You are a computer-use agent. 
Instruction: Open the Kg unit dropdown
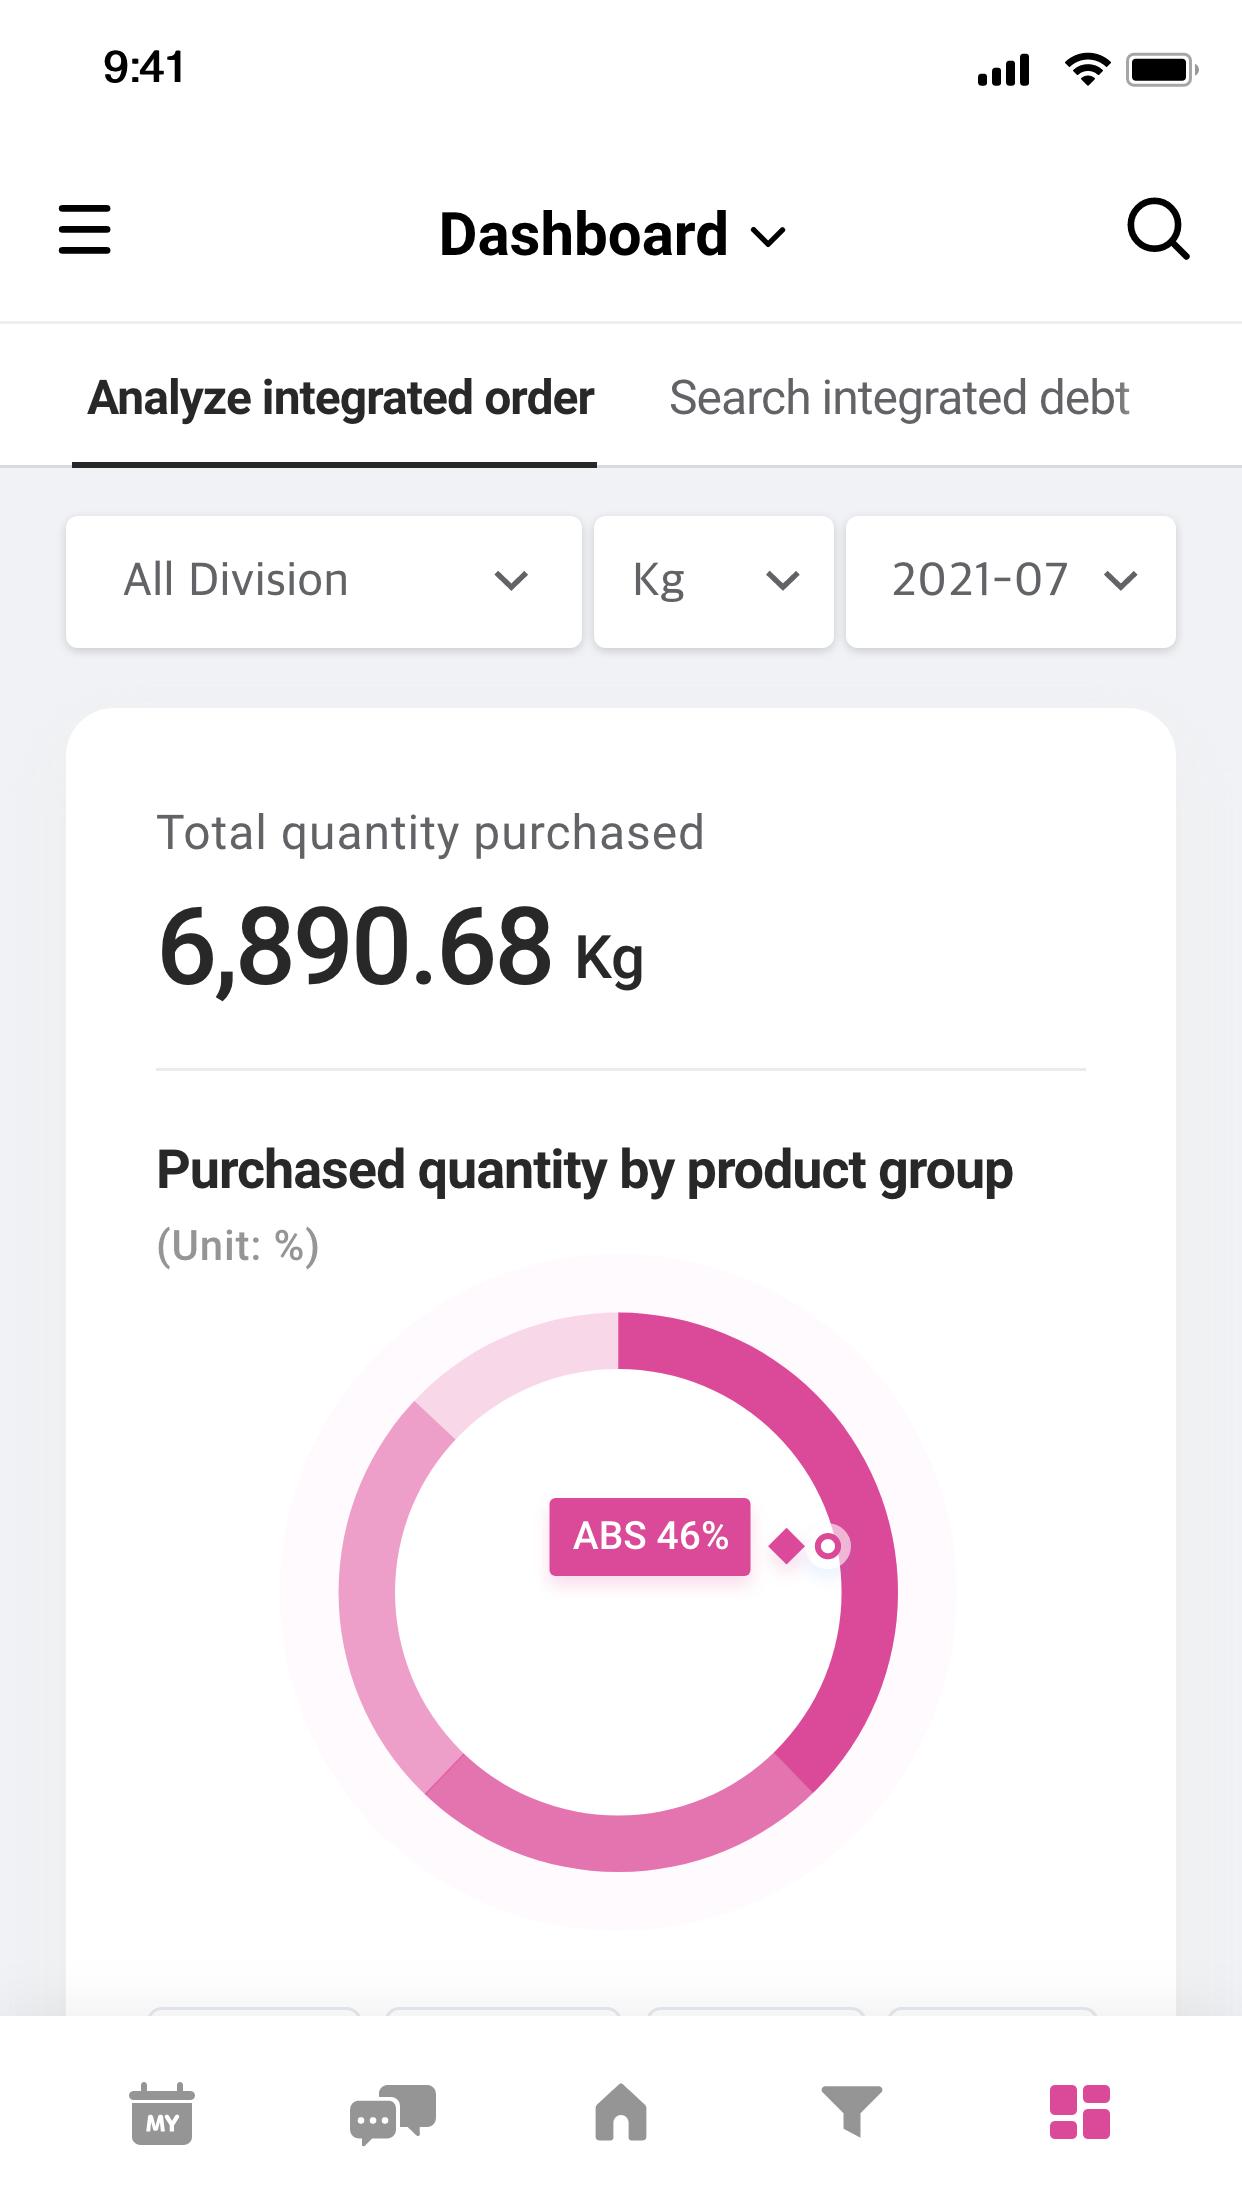pos(714,581)
